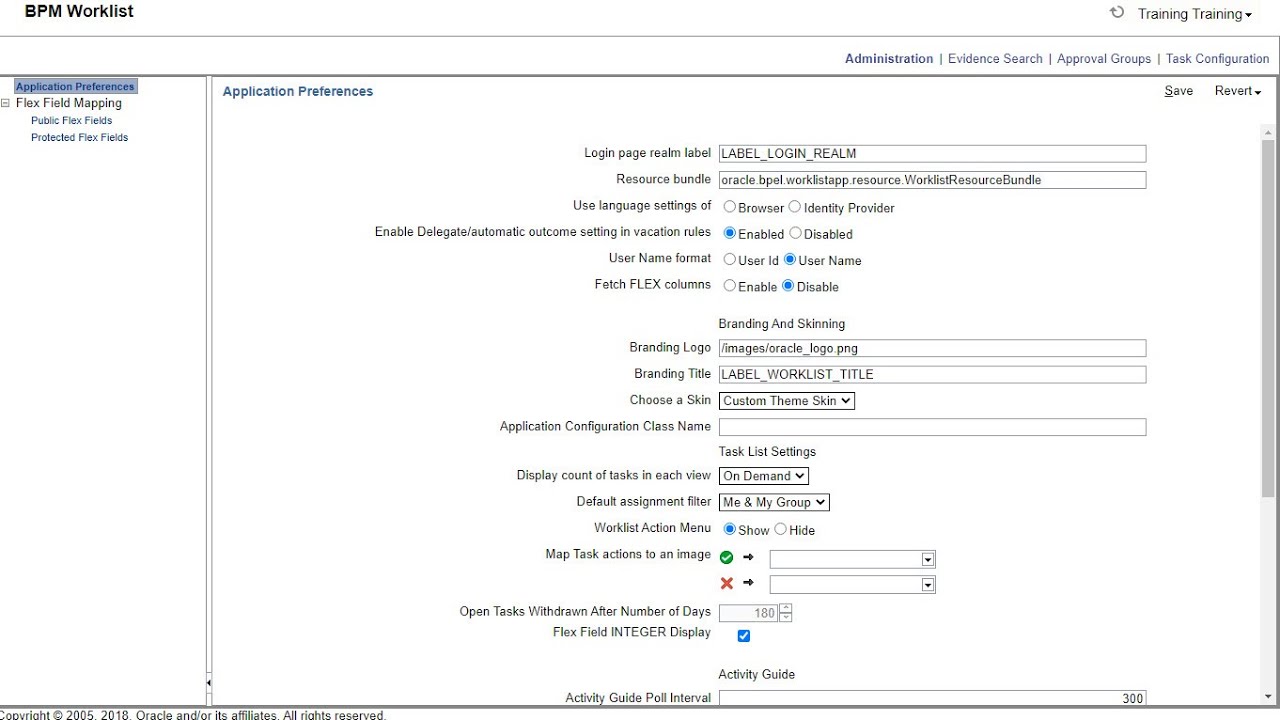Select Browser for language settings

(x=730, y=207)
